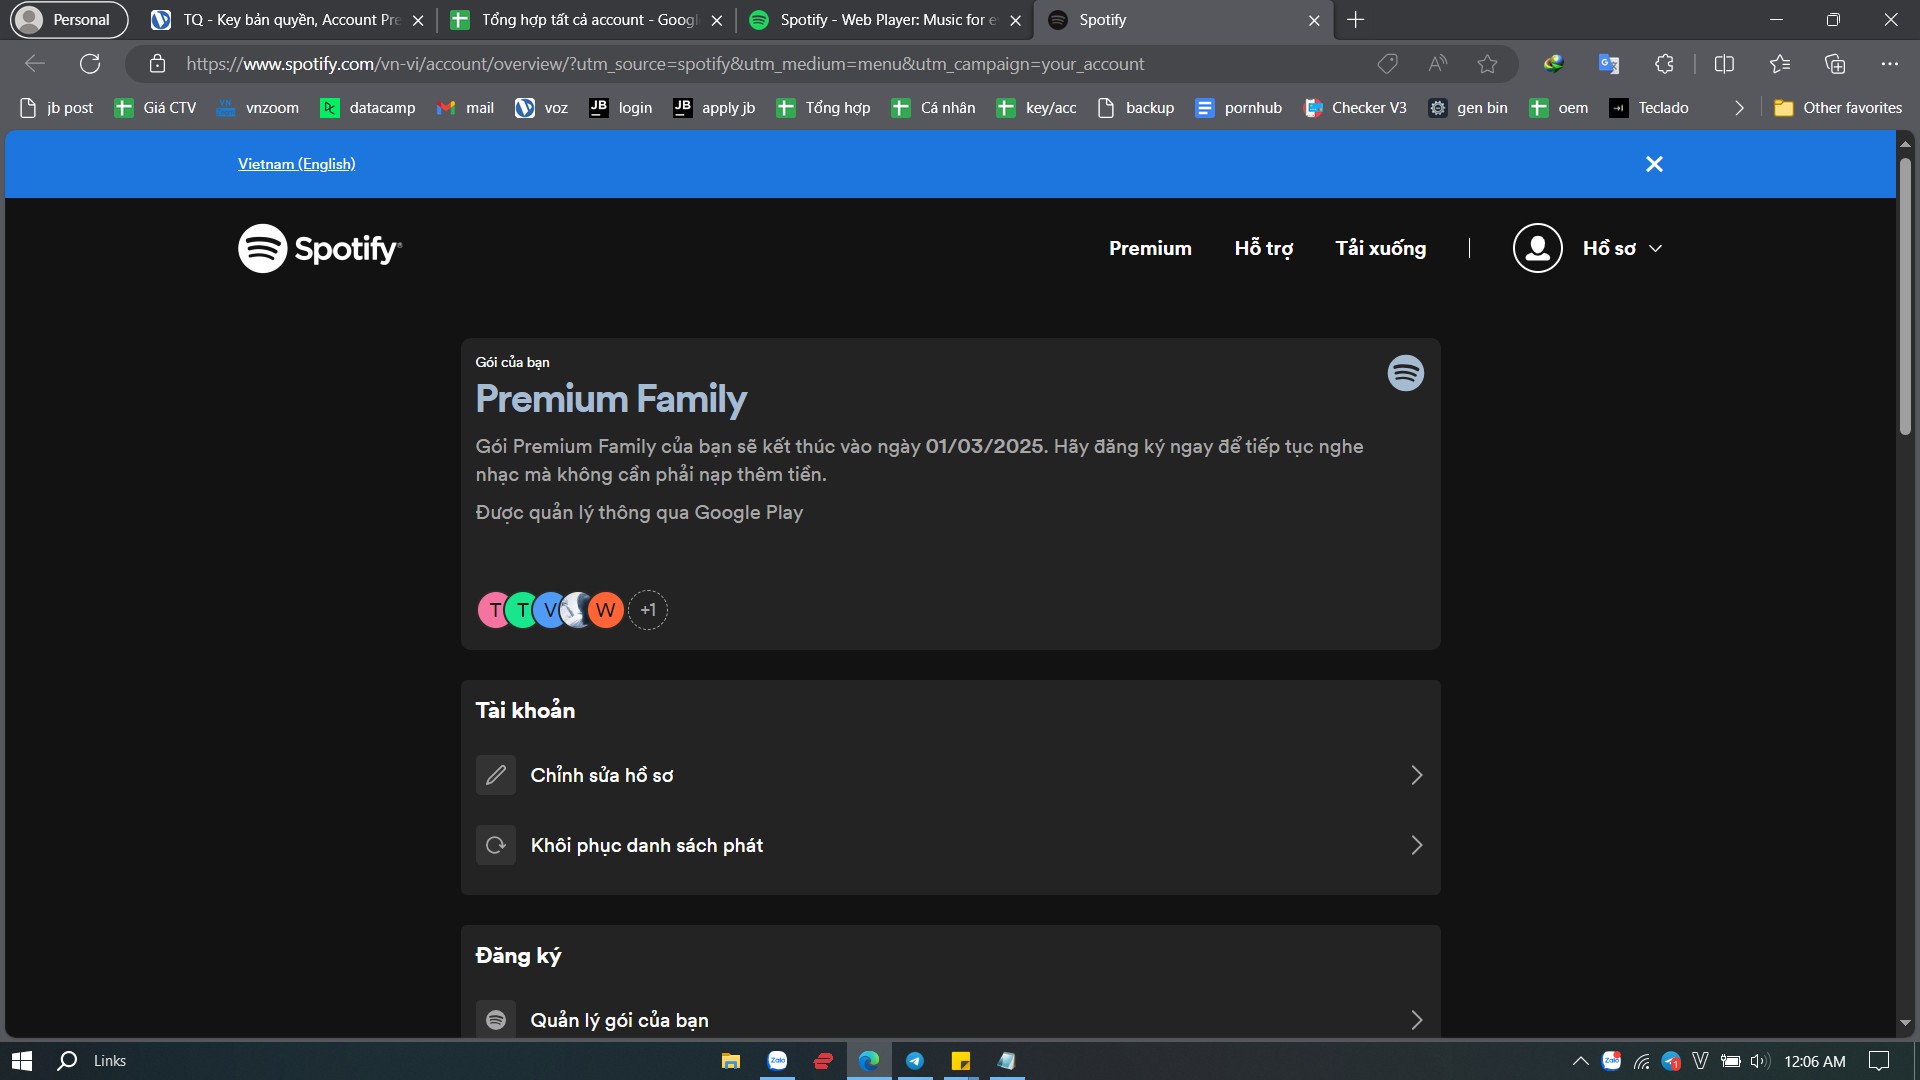Viewport: 1920px width, 1080px height.
Task: Open the jb post bookmark
Action: pyautogui.click(x=56, y=108)
